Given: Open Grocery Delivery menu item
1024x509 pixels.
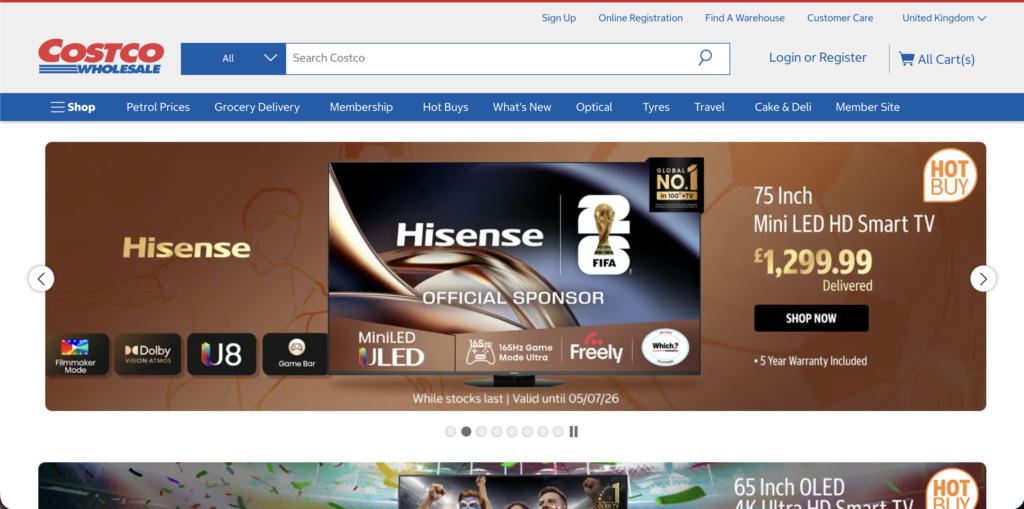Looking at the screenshot, I should tap(257, 107).
